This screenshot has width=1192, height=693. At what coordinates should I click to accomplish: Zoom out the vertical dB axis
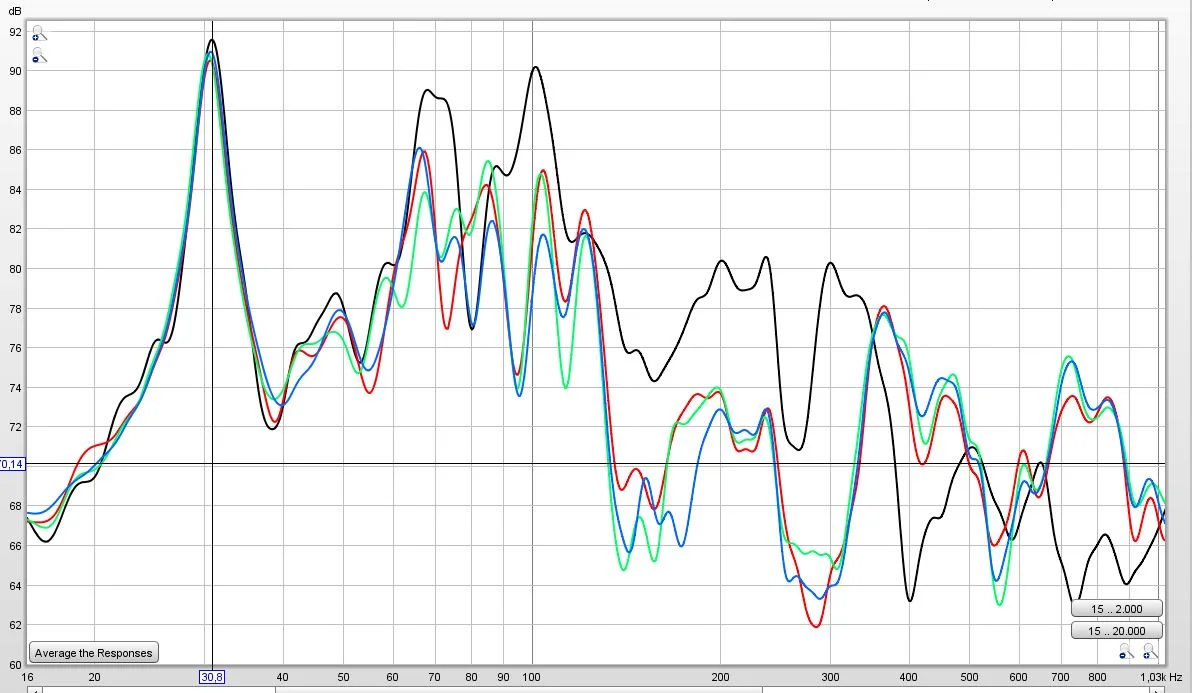click(39, 56)
